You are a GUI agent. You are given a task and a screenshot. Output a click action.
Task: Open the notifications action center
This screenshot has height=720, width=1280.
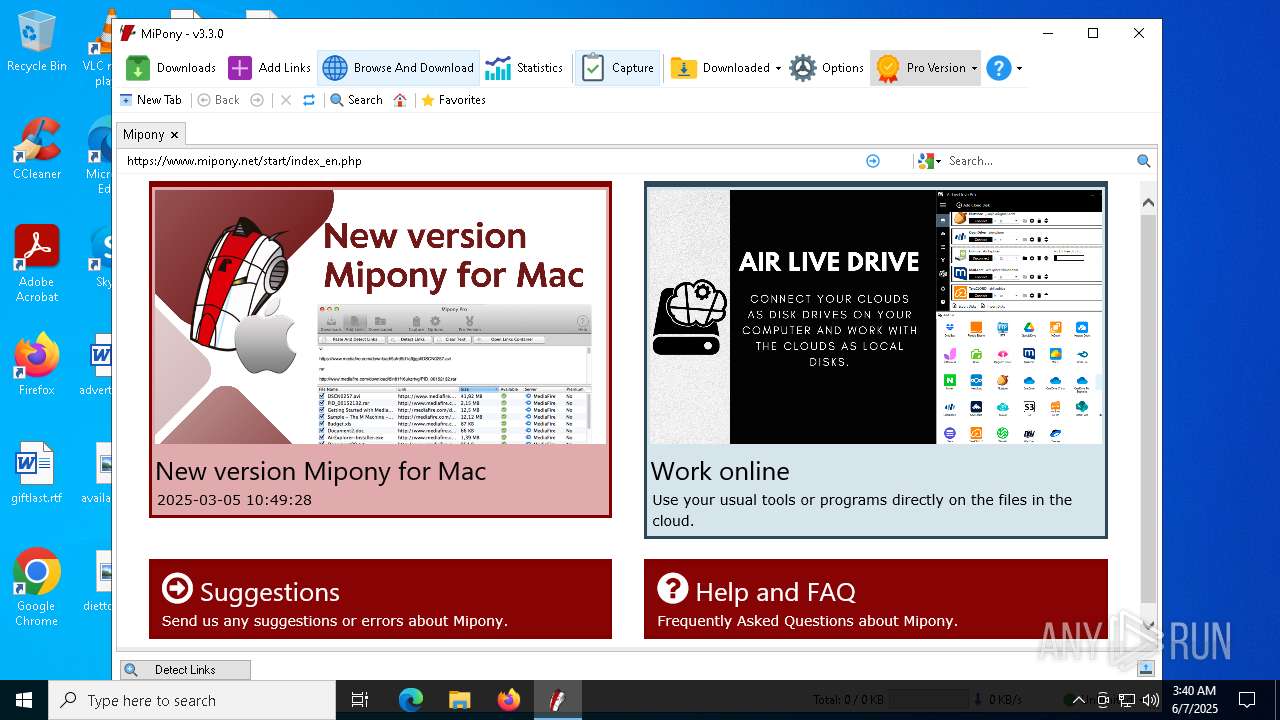[1247, 700]
